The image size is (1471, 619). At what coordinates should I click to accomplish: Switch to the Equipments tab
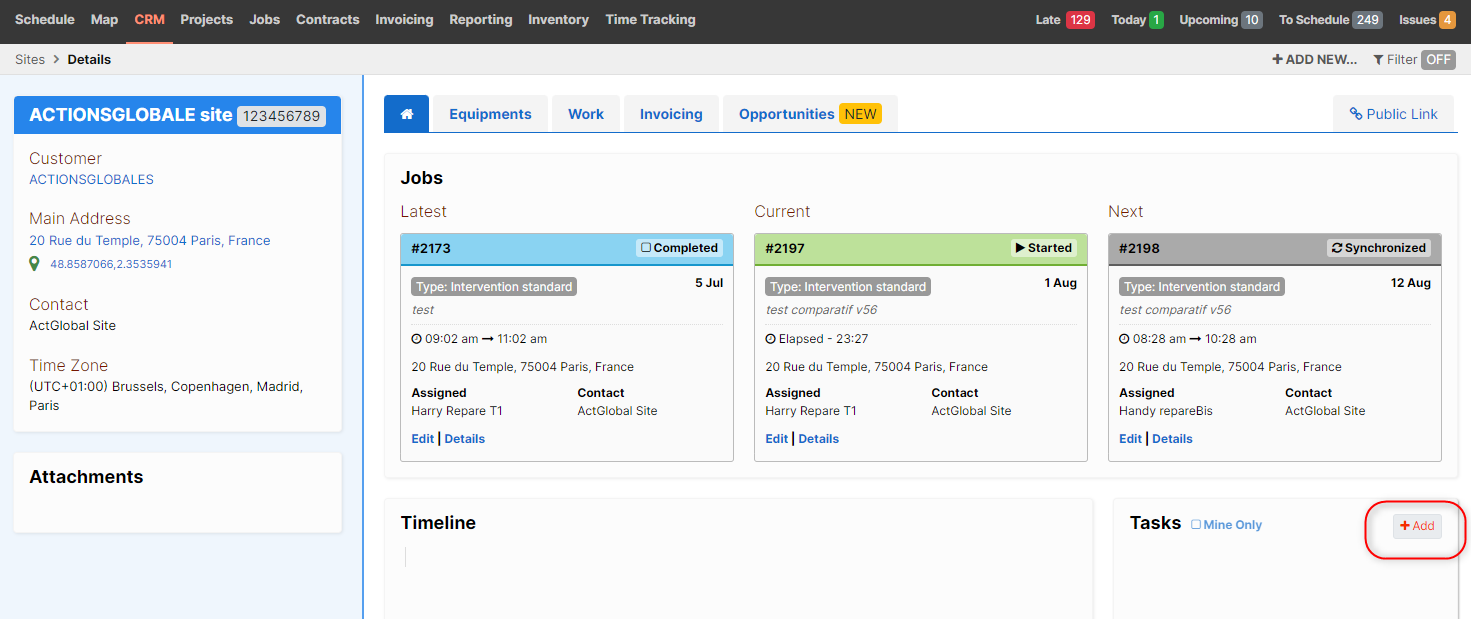(x=490, y=114)
